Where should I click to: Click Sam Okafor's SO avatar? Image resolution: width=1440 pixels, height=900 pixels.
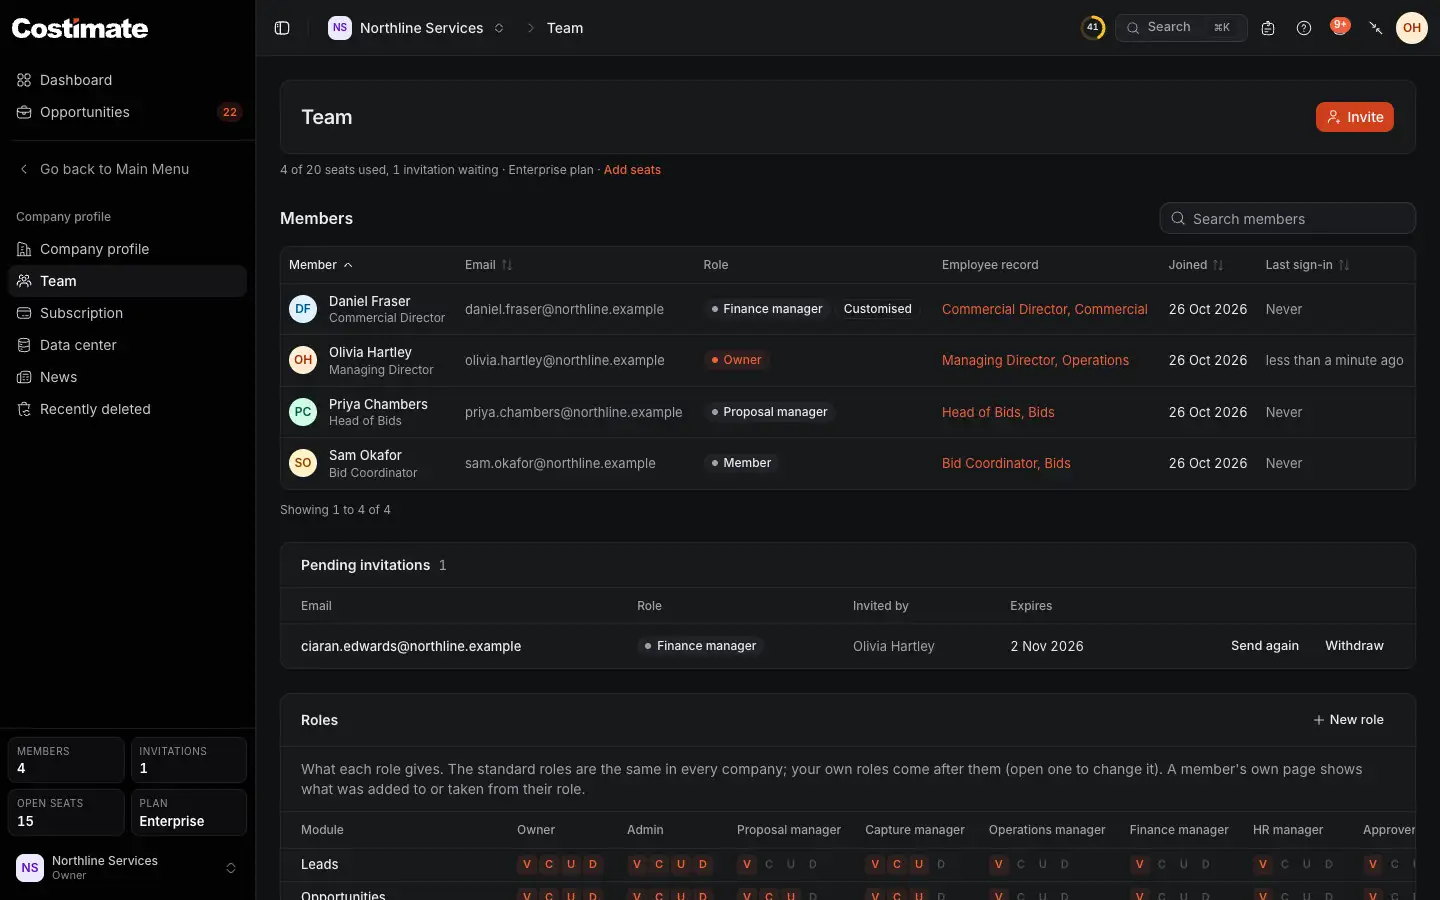303,463
